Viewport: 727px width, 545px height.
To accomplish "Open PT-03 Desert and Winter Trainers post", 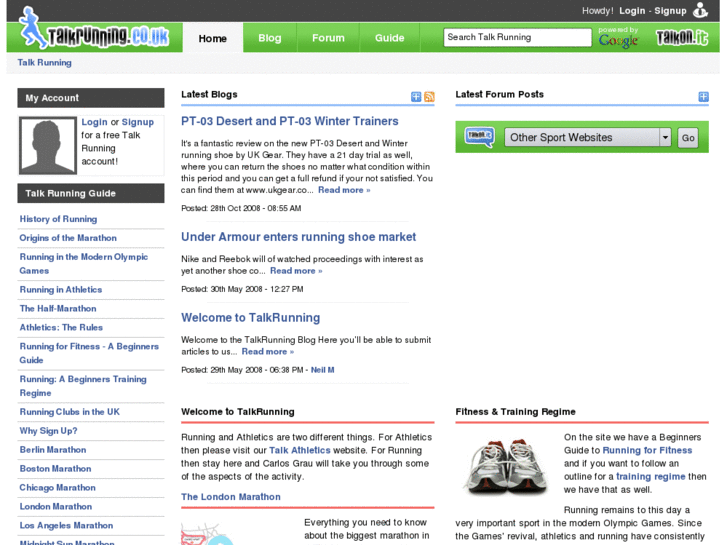I will [x=290, y=121].
